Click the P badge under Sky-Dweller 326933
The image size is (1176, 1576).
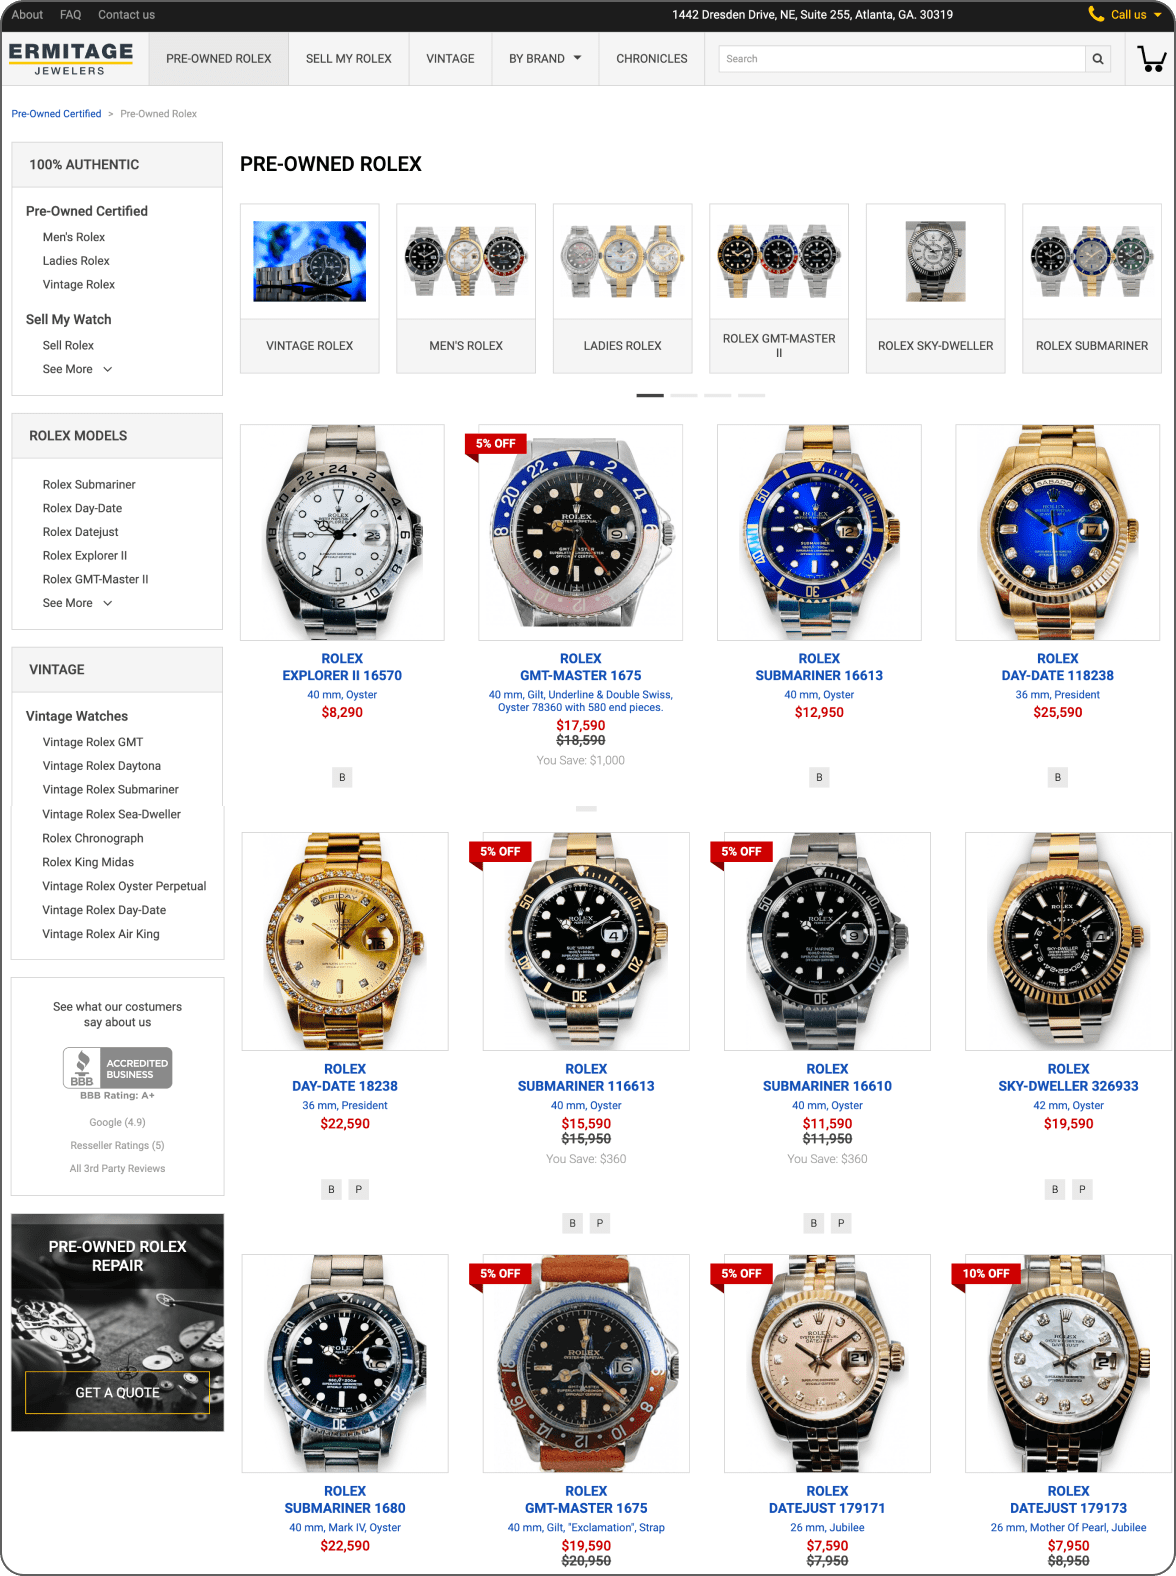click(1082, 1189)
